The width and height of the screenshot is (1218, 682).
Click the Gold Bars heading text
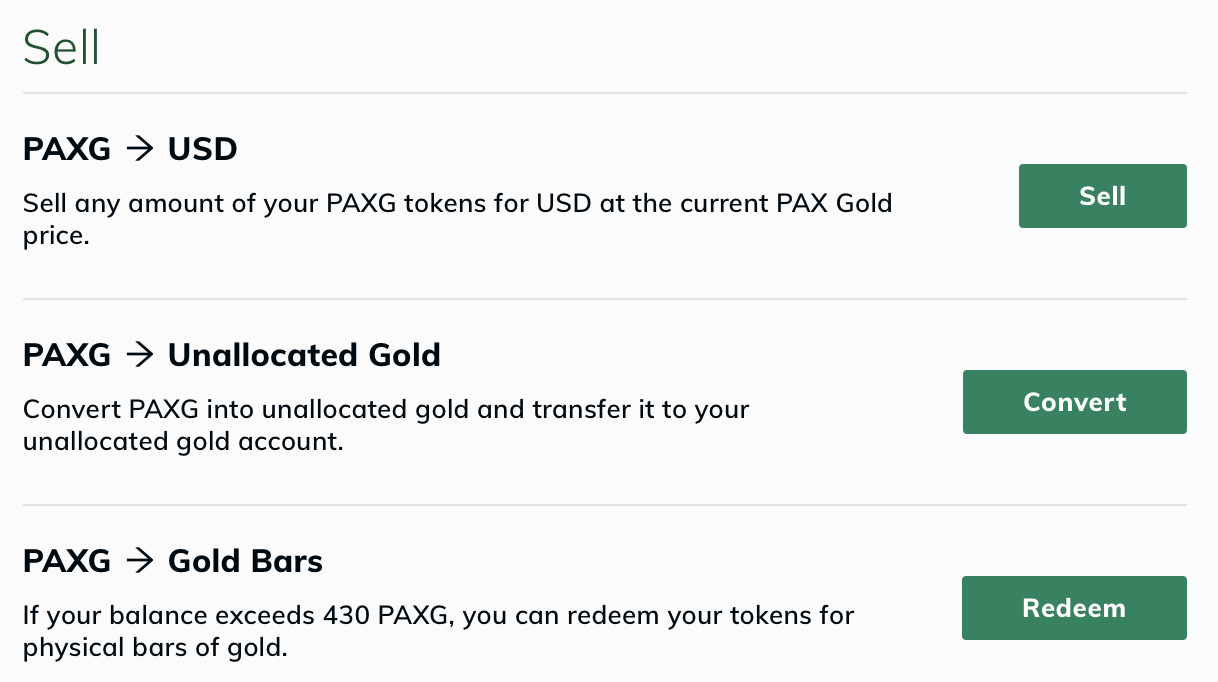(x=245, y=561)
